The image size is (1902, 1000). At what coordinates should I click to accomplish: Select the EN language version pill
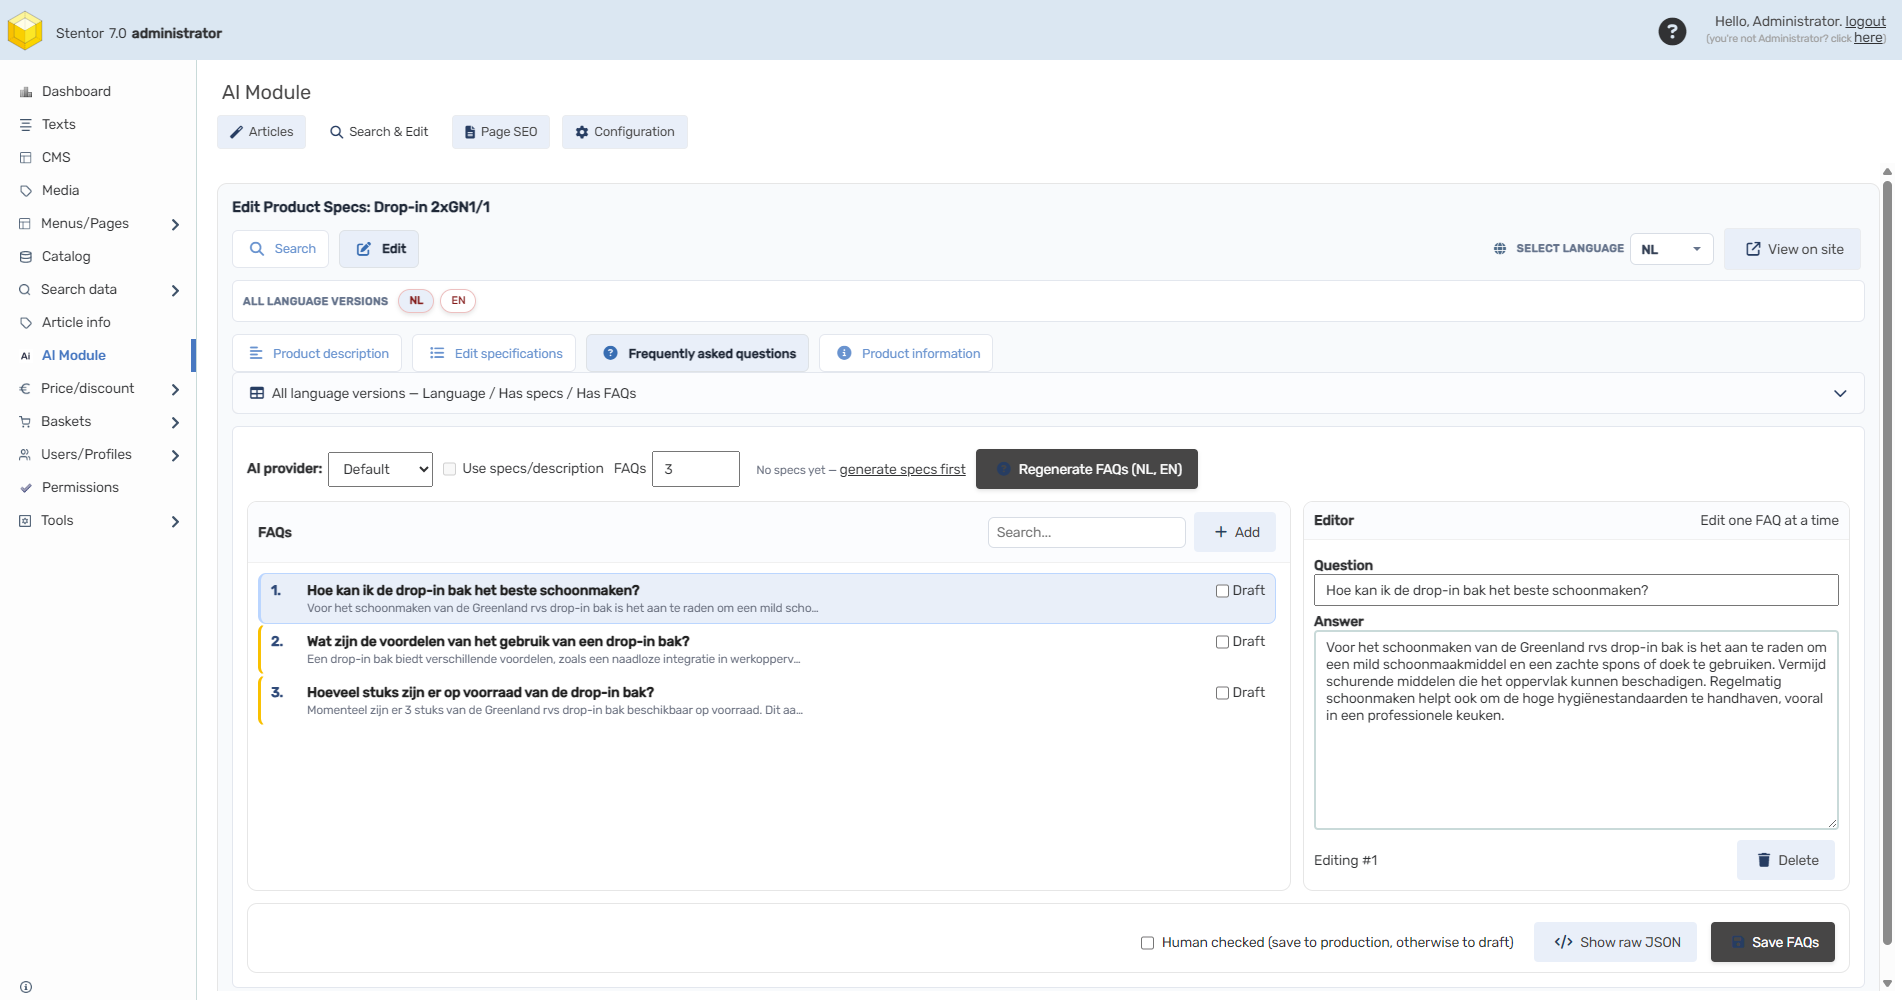tap(458, 301)
